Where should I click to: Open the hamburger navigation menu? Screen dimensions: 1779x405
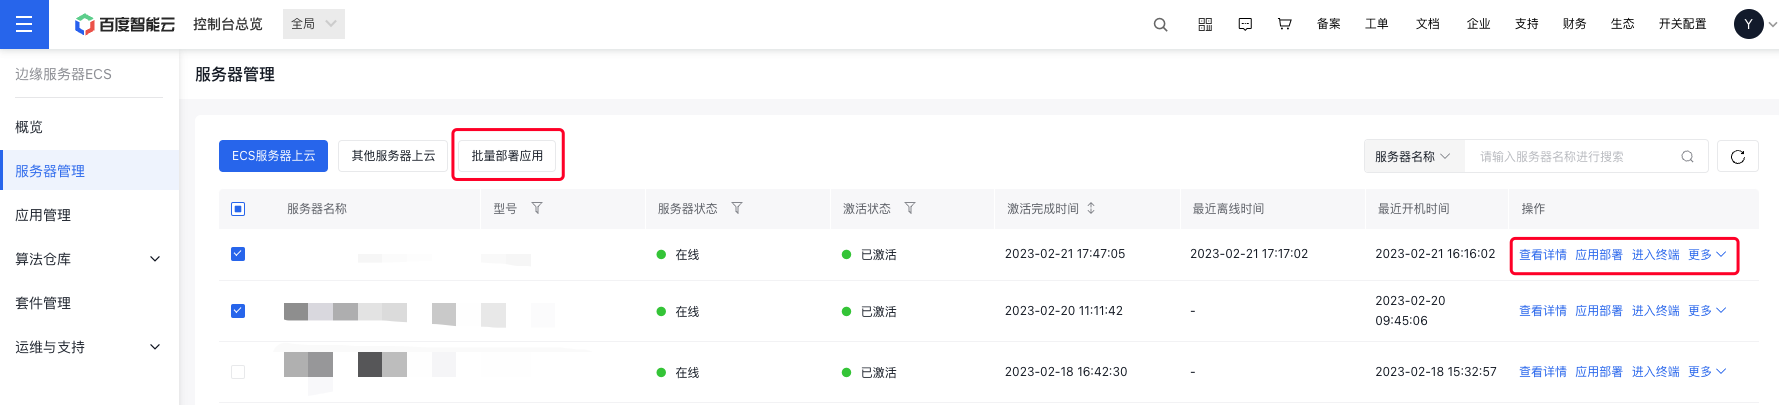click(24, 24)
